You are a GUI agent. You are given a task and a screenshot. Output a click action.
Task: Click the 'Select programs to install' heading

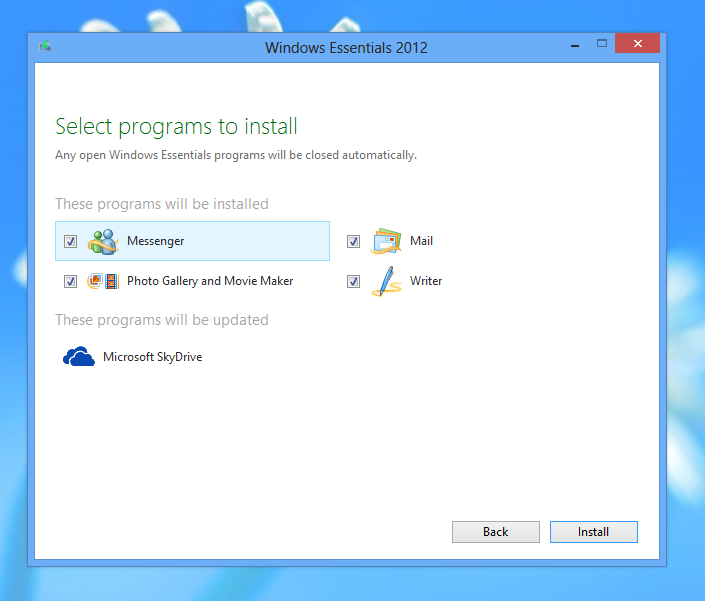176,126
